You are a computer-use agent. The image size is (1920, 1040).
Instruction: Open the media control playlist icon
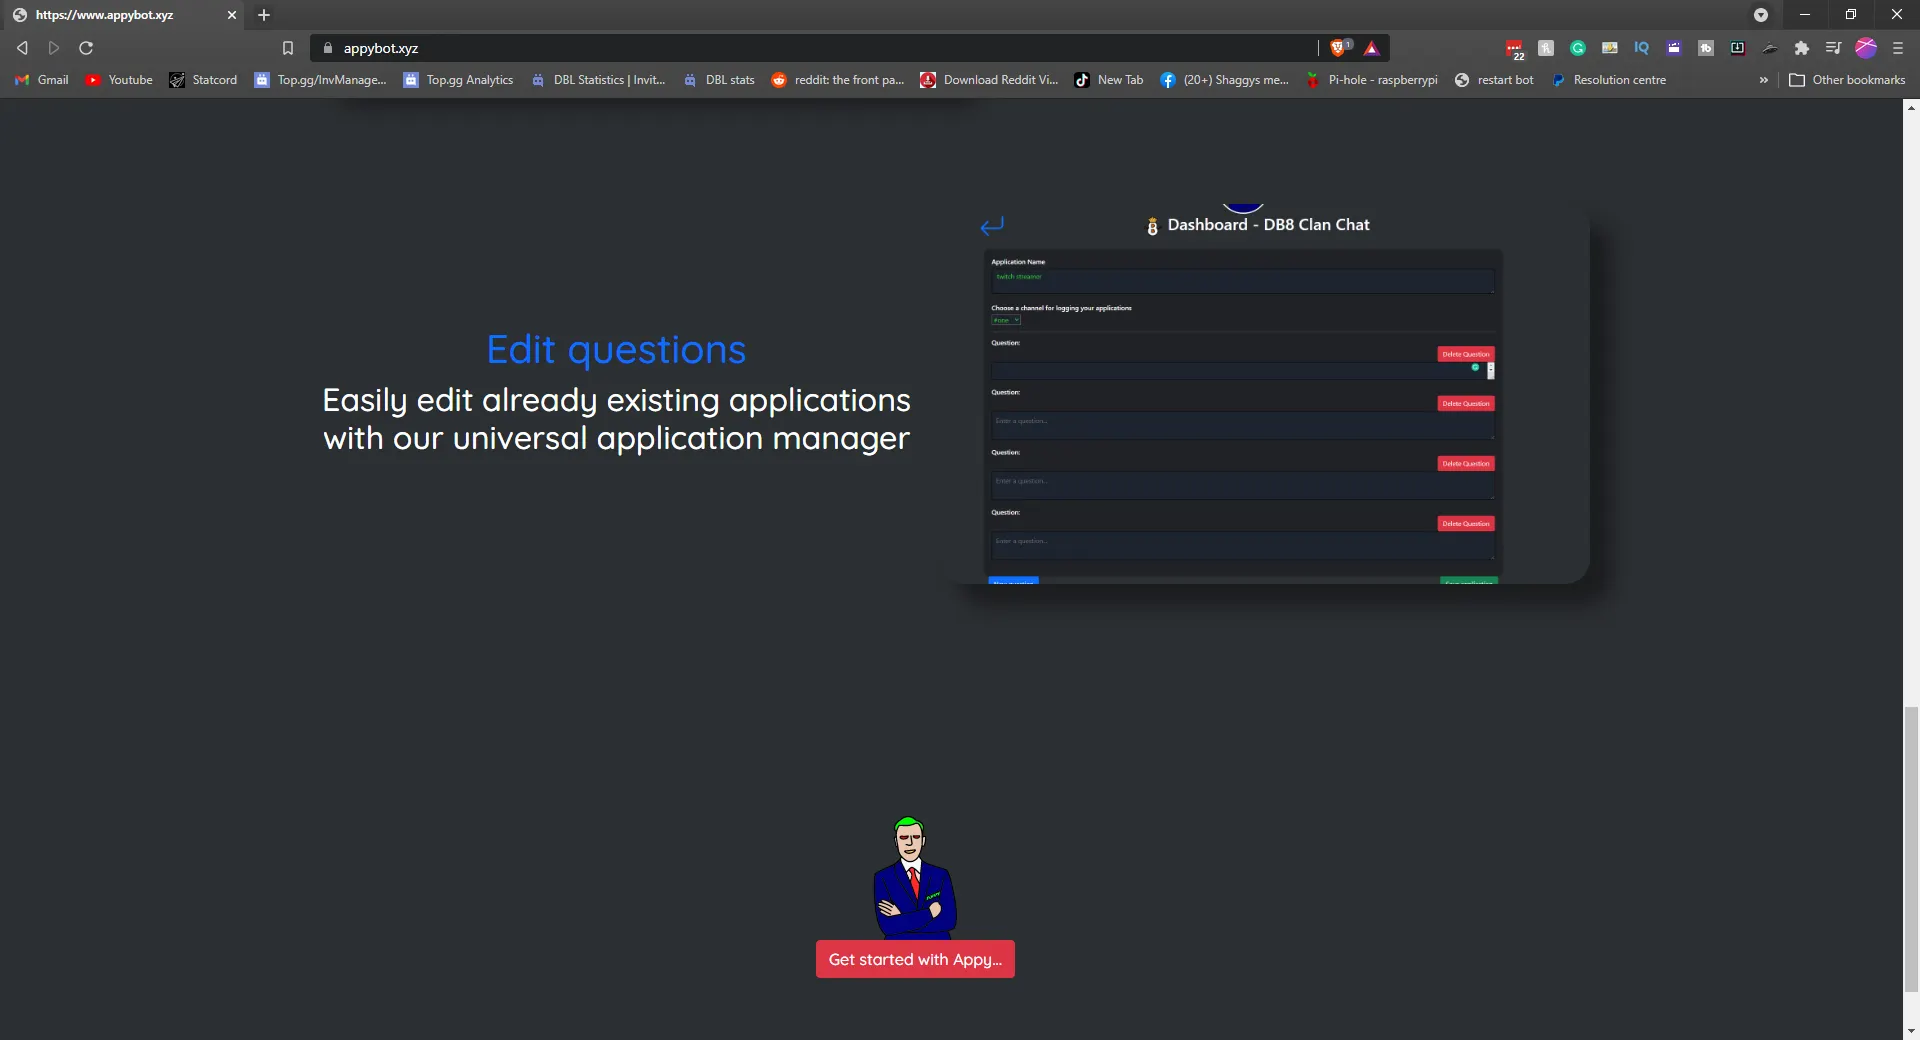(1833, 48)
